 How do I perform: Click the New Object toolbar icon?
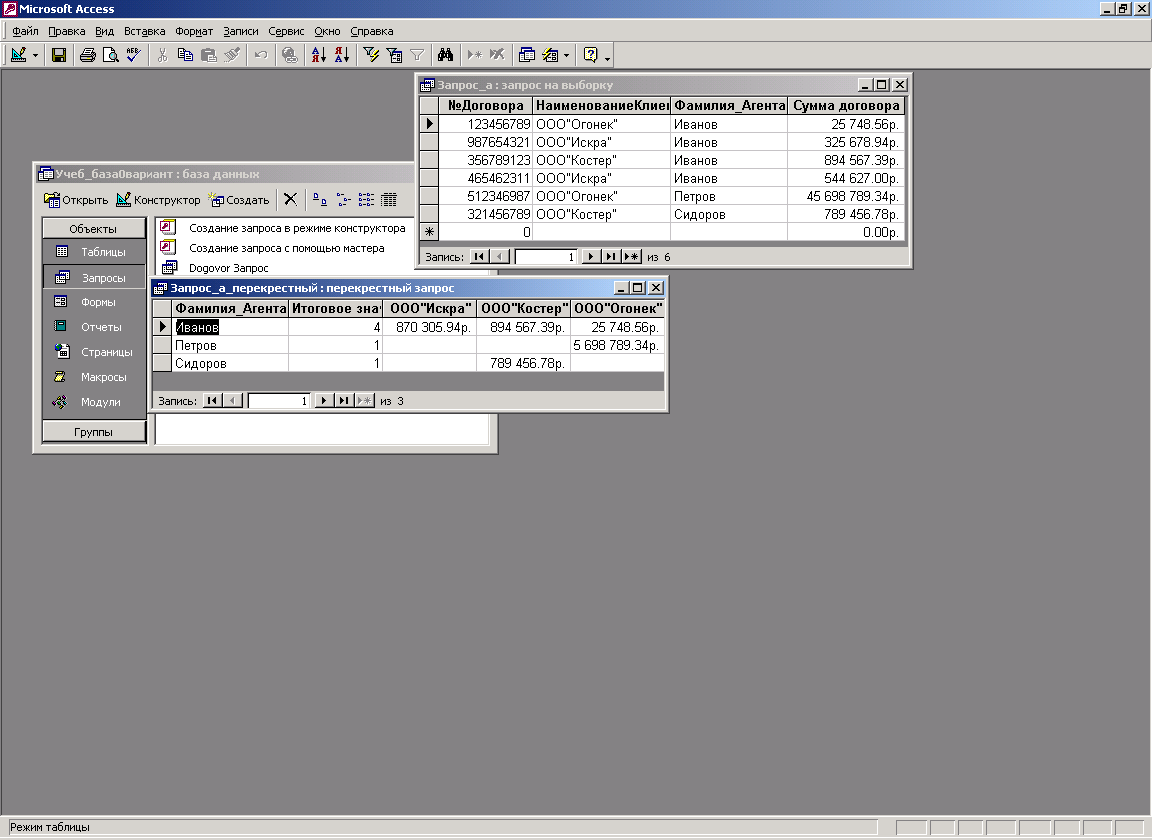[550, 55]
